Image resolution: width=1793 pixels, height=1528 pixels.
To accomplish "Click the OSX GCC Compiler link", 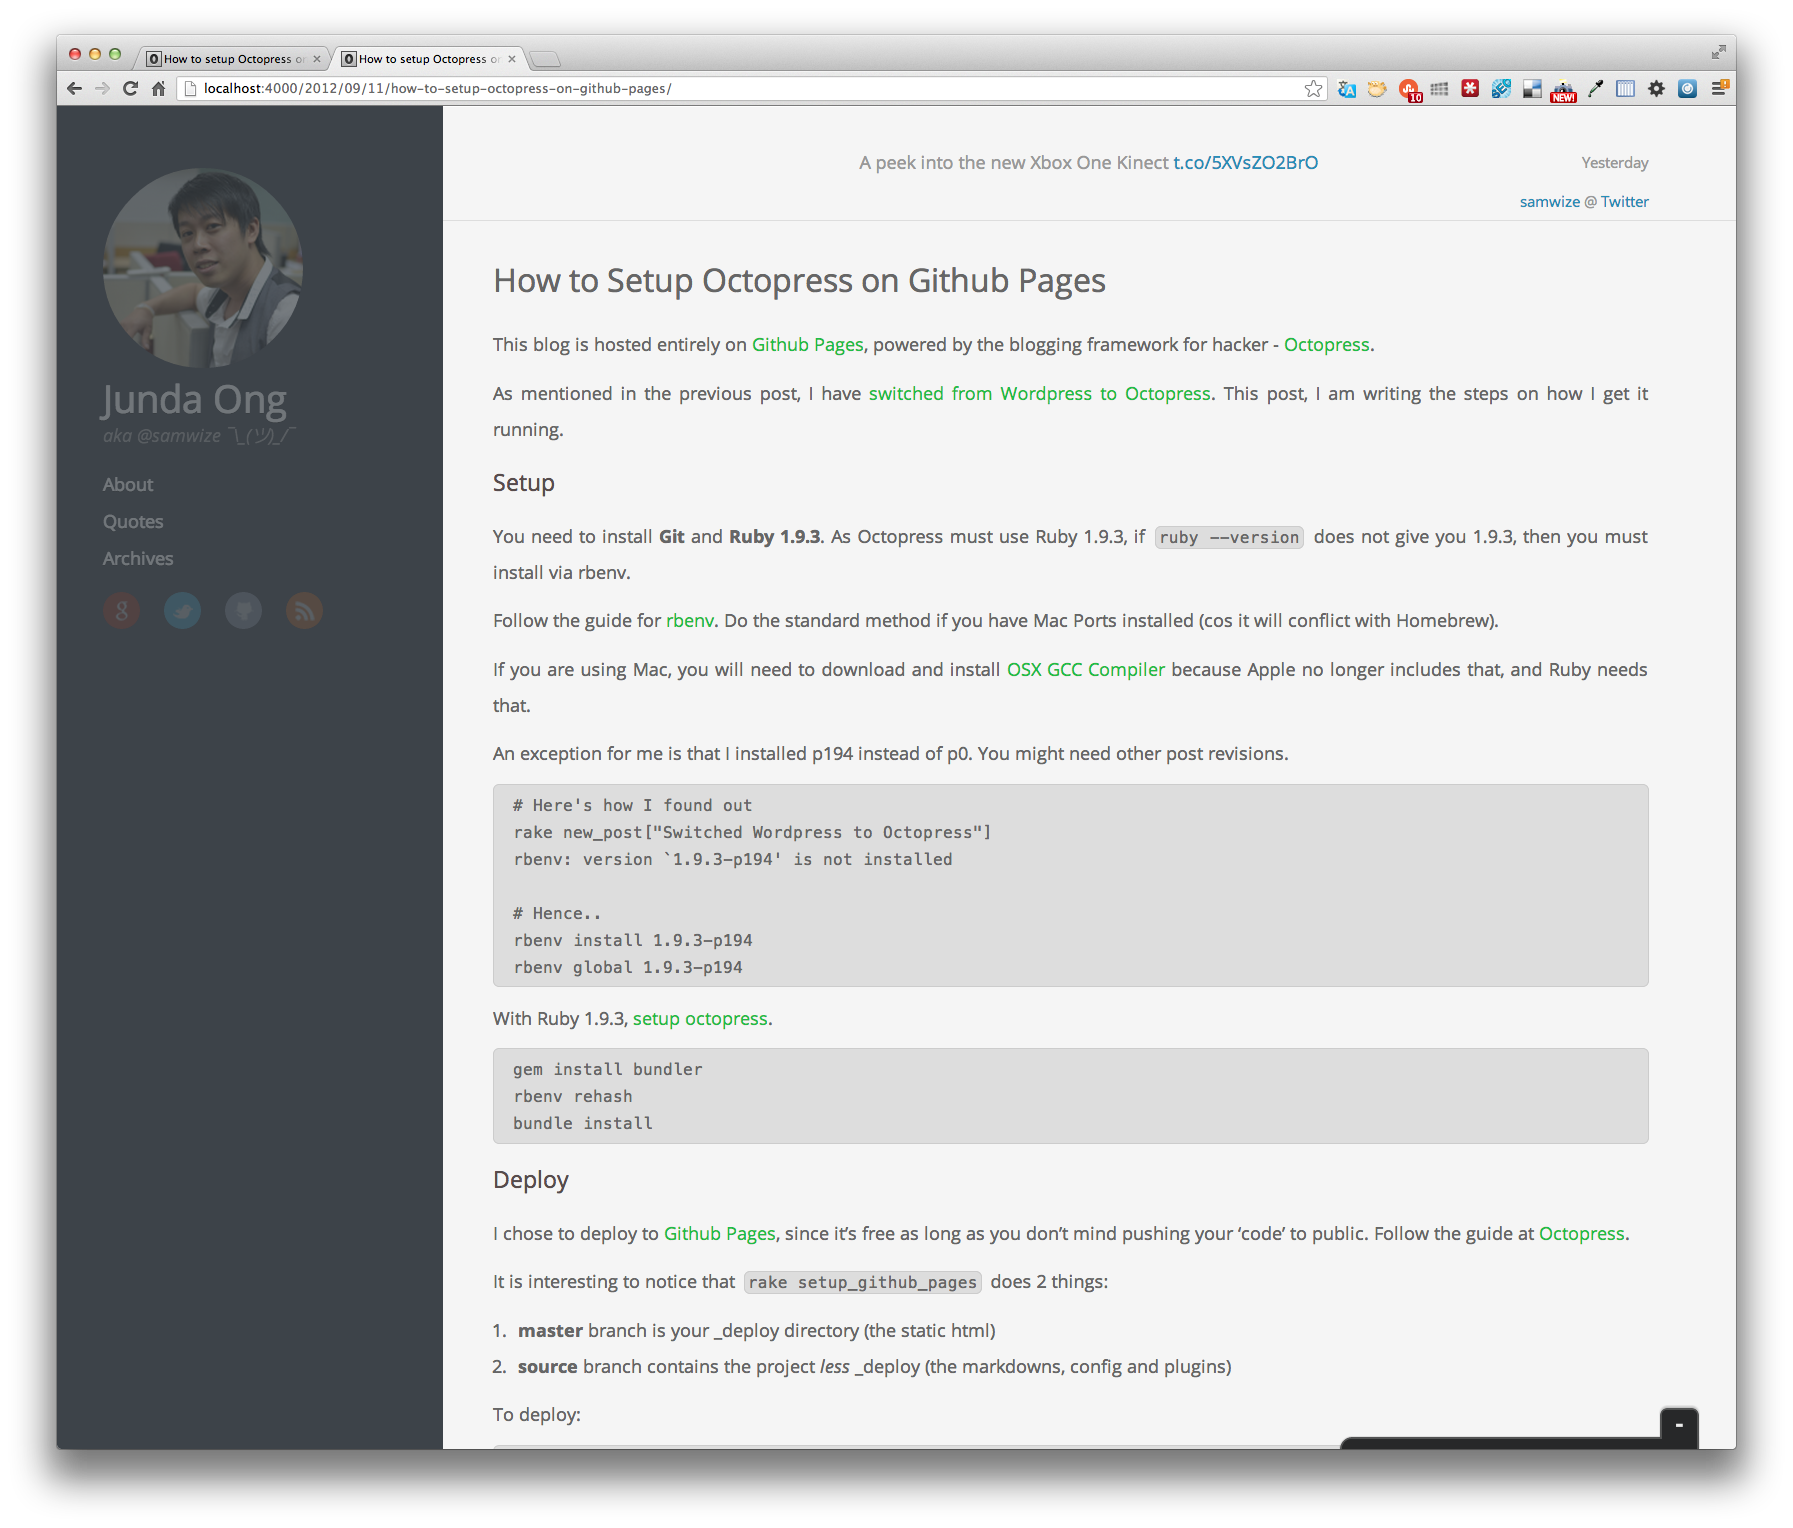I will point(1085,670).
